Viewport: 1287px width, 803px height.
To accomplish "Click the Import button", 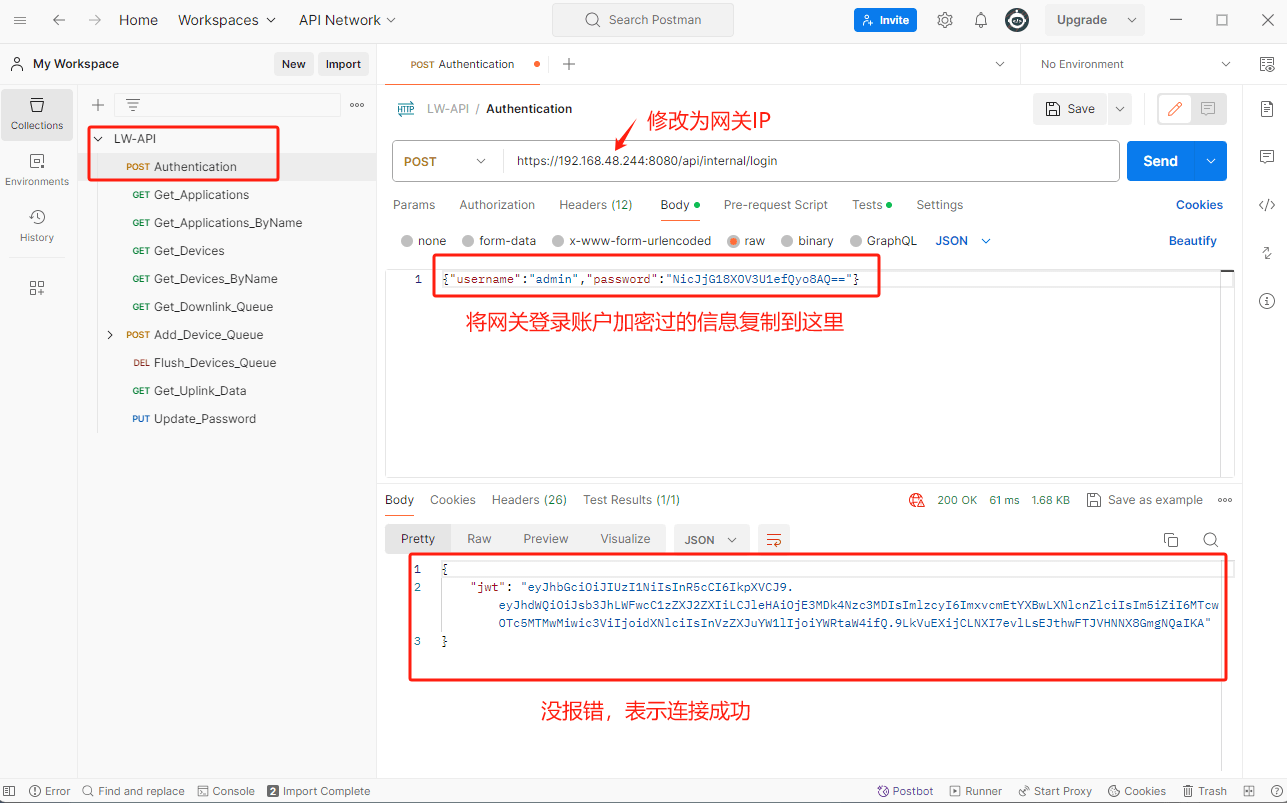I will point(343,64).
